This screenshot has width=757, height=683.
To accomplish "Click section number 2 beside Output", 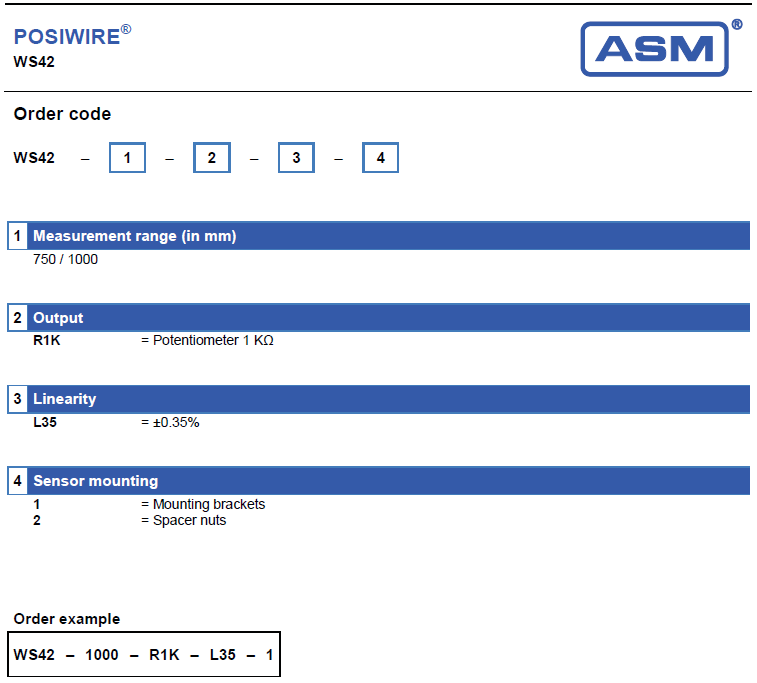I will point(17,318).
